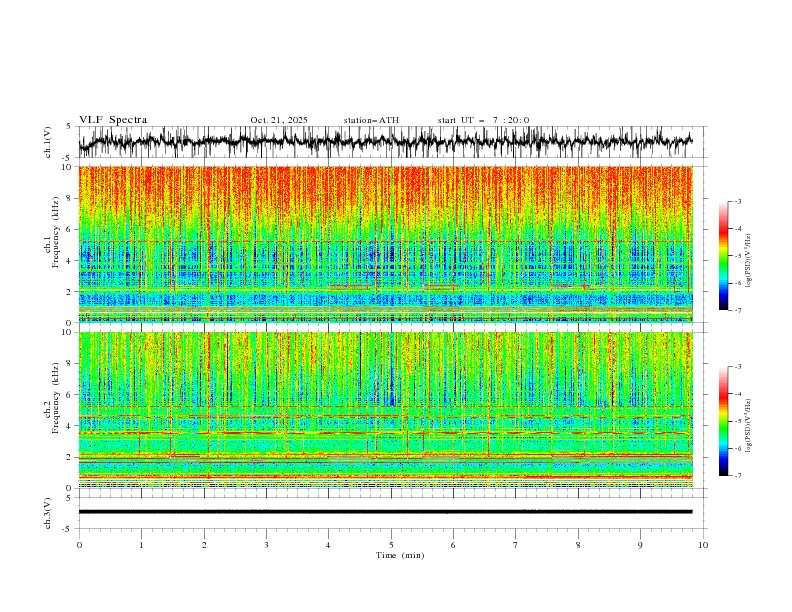Click the ch.1 spectrogram color scale bar

click(x=723, y=255)
